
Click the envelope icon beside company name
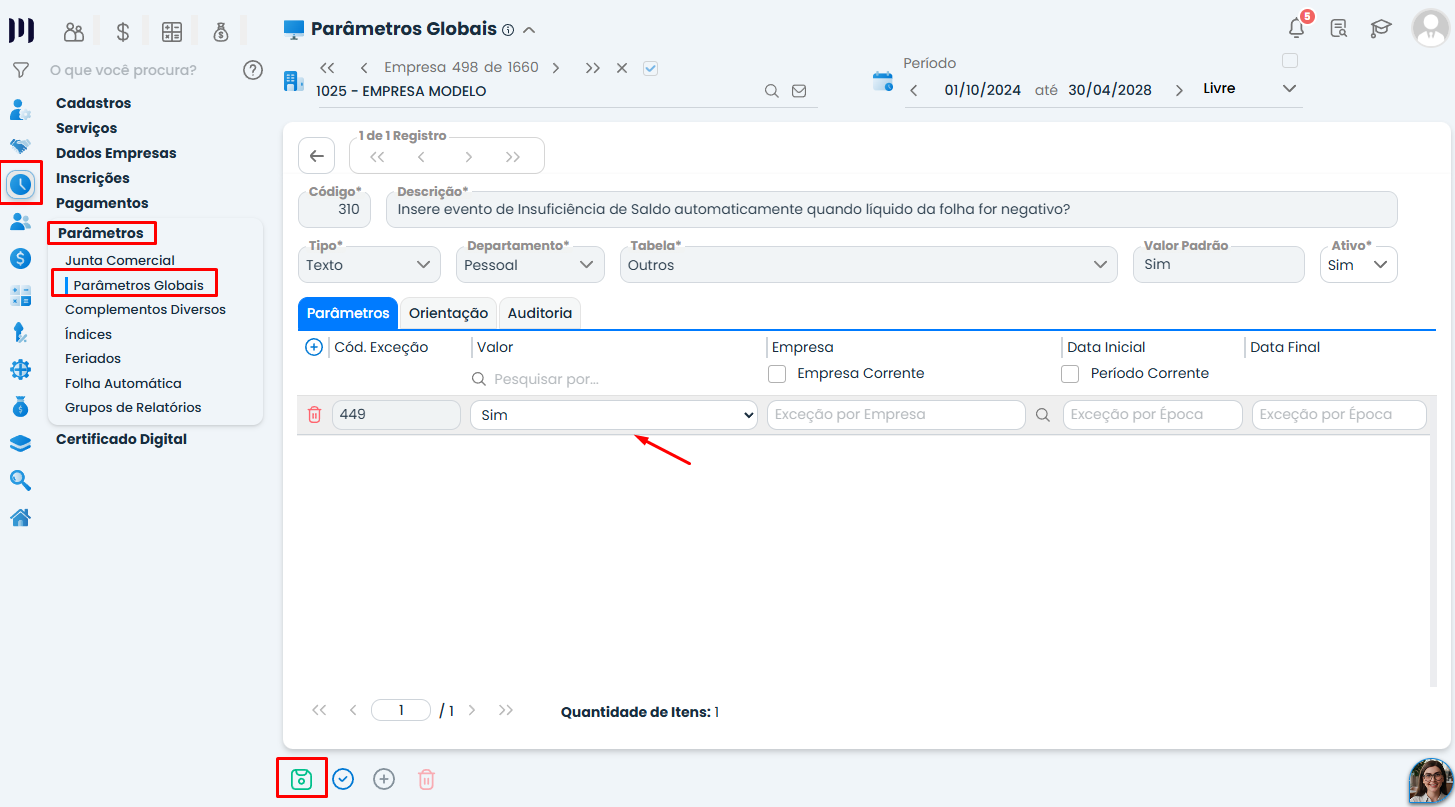tap(799, 91)
